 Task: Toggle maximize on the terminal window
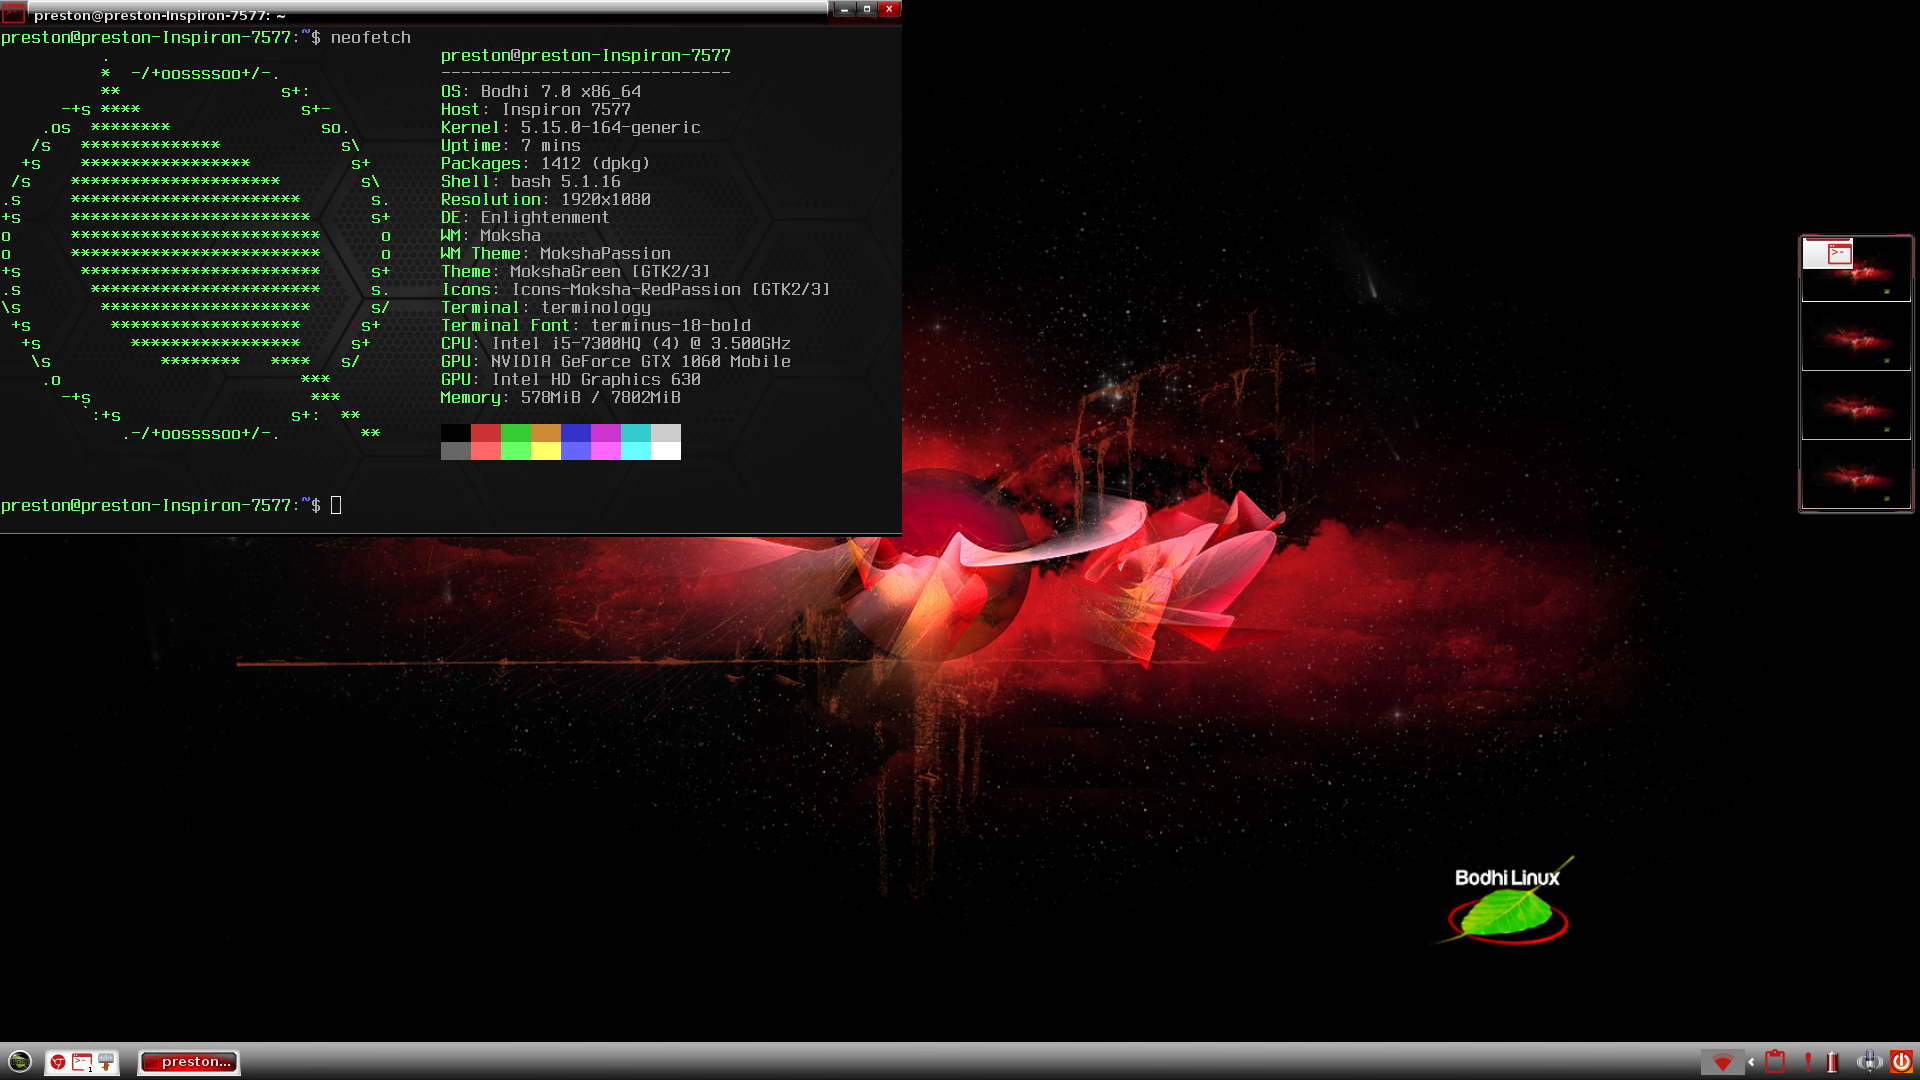[x=867, y=9]
